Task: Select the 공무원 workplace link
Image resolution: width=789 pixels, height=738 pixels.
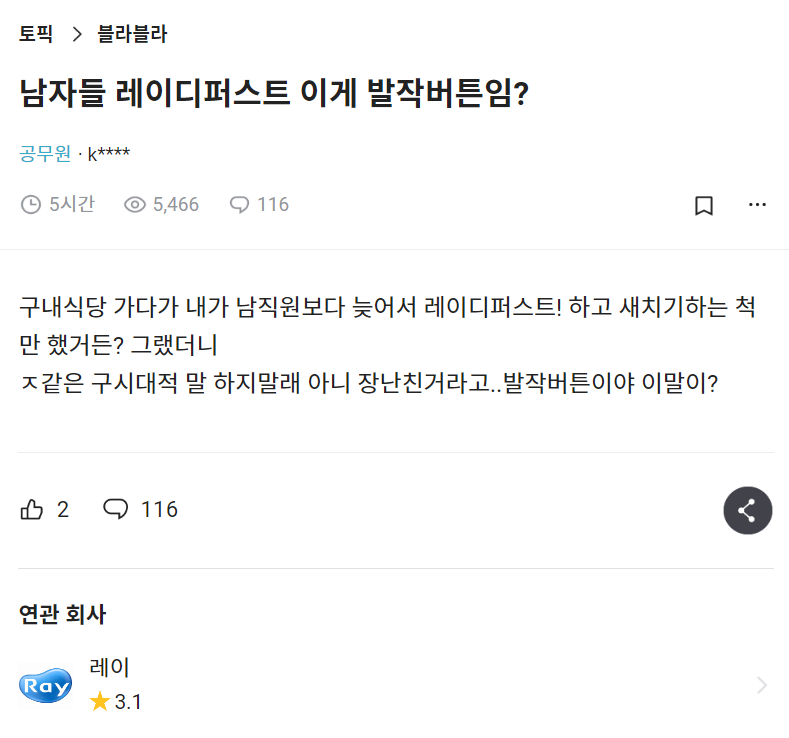Action: coord(45,154)
